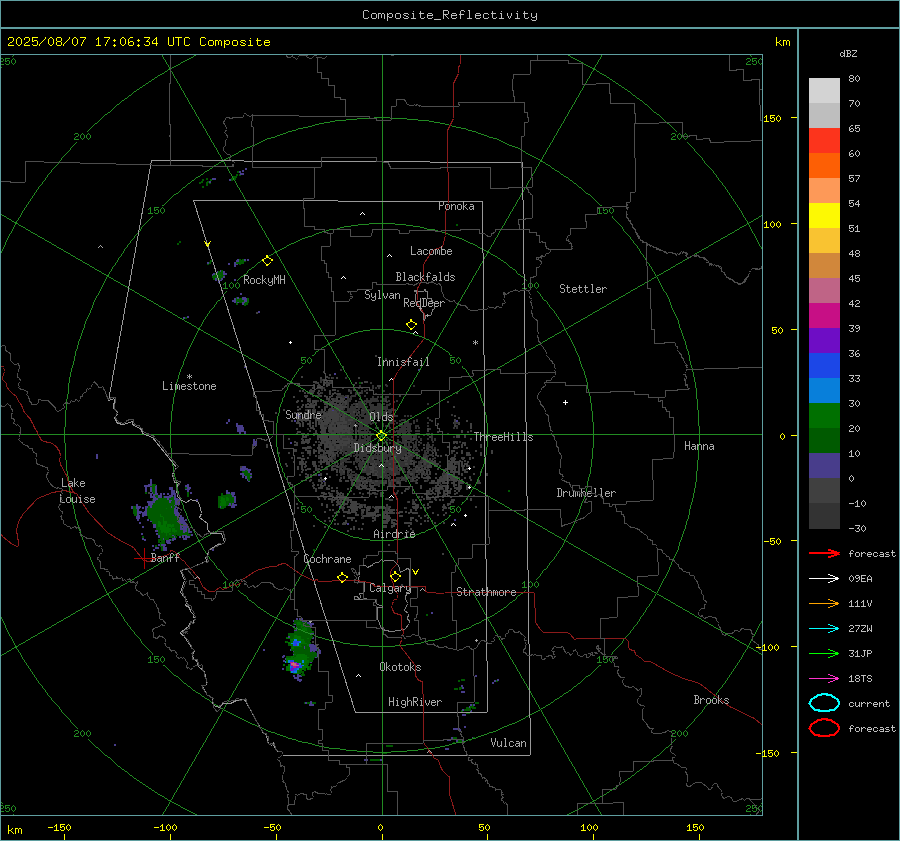The image size is (900, 841).
Task: Click the RockyMH label
Action: tap(264, 280)
